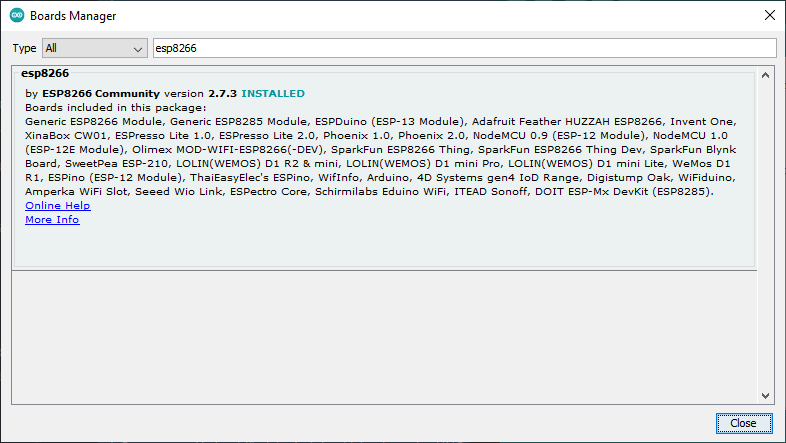Open the More Info link

coord(52,219)
